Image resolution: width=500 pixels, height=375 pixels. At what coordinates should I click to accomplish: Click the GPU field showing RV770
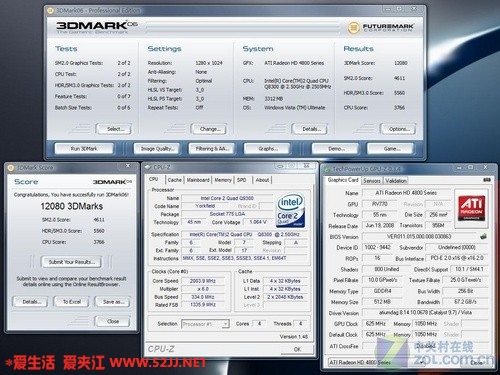click(380, 204)
